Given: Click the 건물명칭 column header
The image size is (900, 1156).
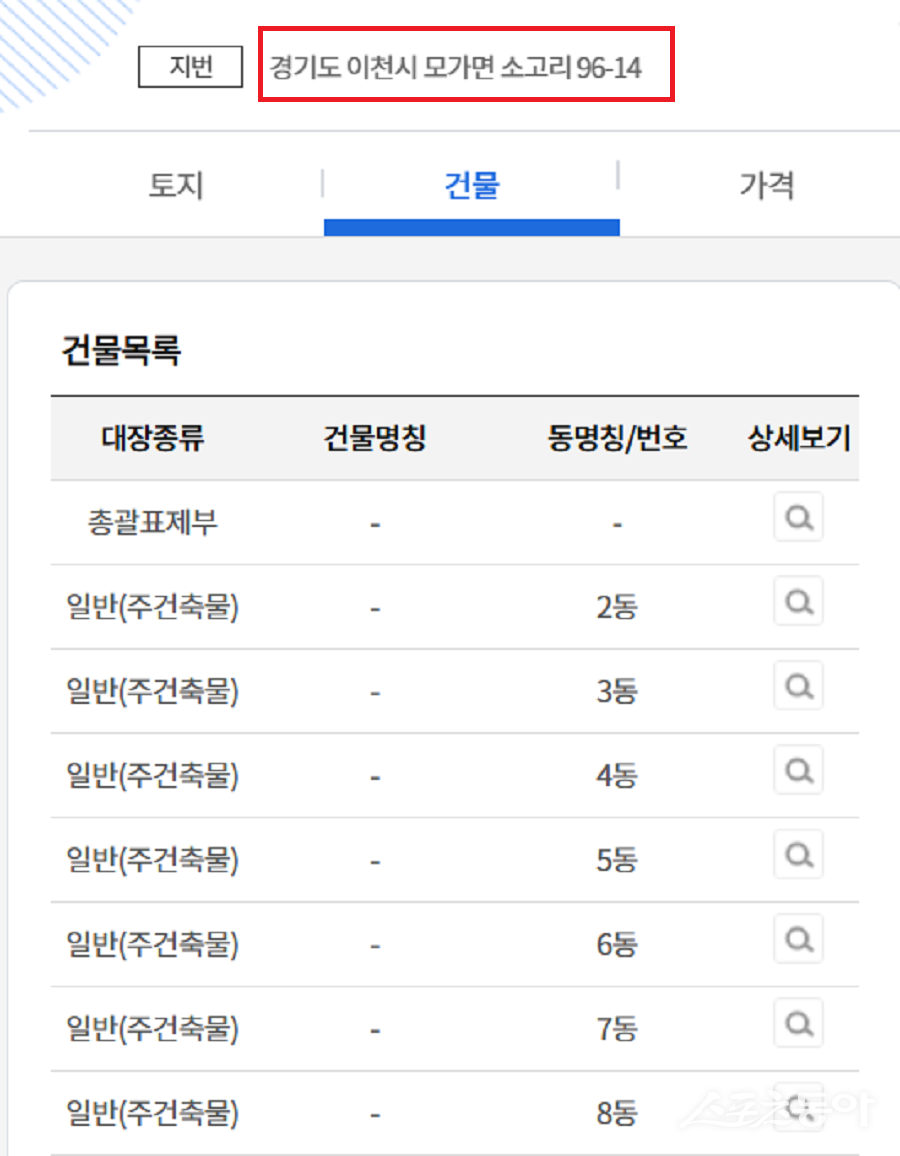Looking at the screenshot, I should click(375, 439).
